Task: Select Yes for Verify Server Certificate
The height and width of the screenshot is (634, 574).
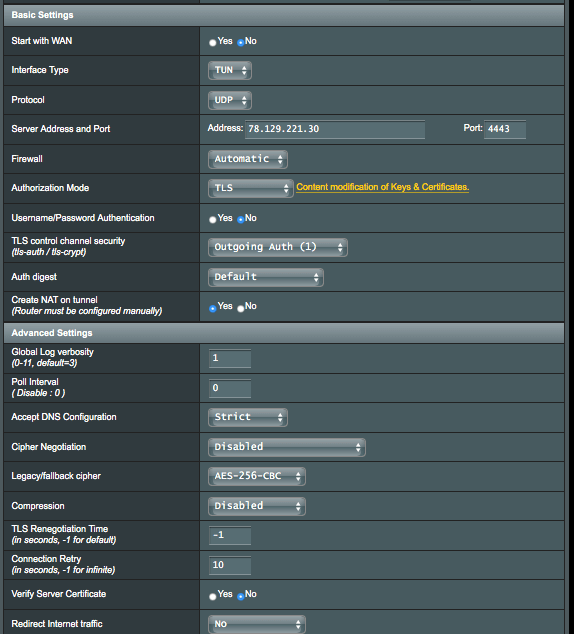Action: coord(213,596)
